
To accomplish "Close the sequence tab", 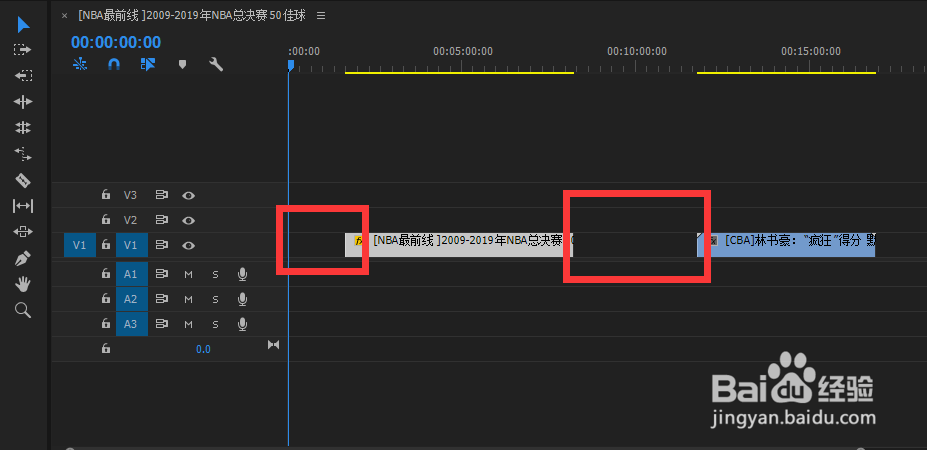I will [64, 16].
